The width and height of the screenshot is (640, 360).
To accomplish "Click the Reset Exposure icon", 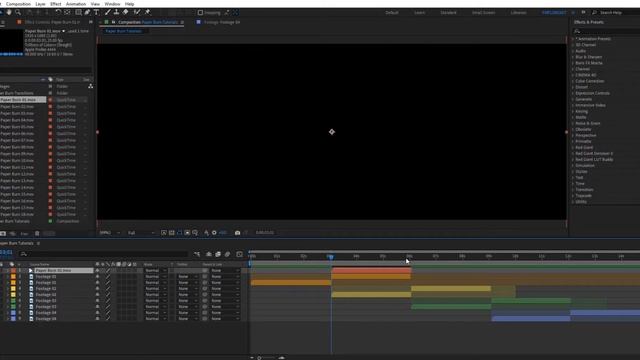I will pos(214,233).
